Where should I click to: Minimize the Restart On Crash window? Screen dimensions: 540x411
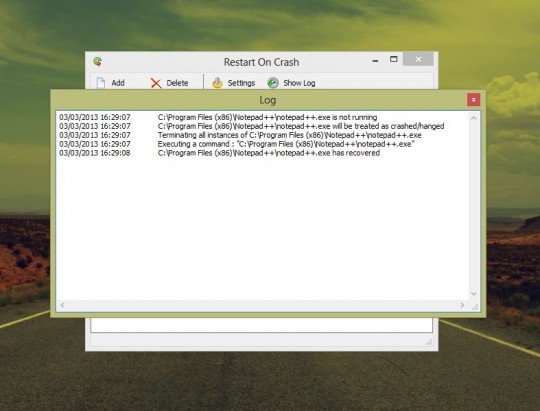point(375,61)
